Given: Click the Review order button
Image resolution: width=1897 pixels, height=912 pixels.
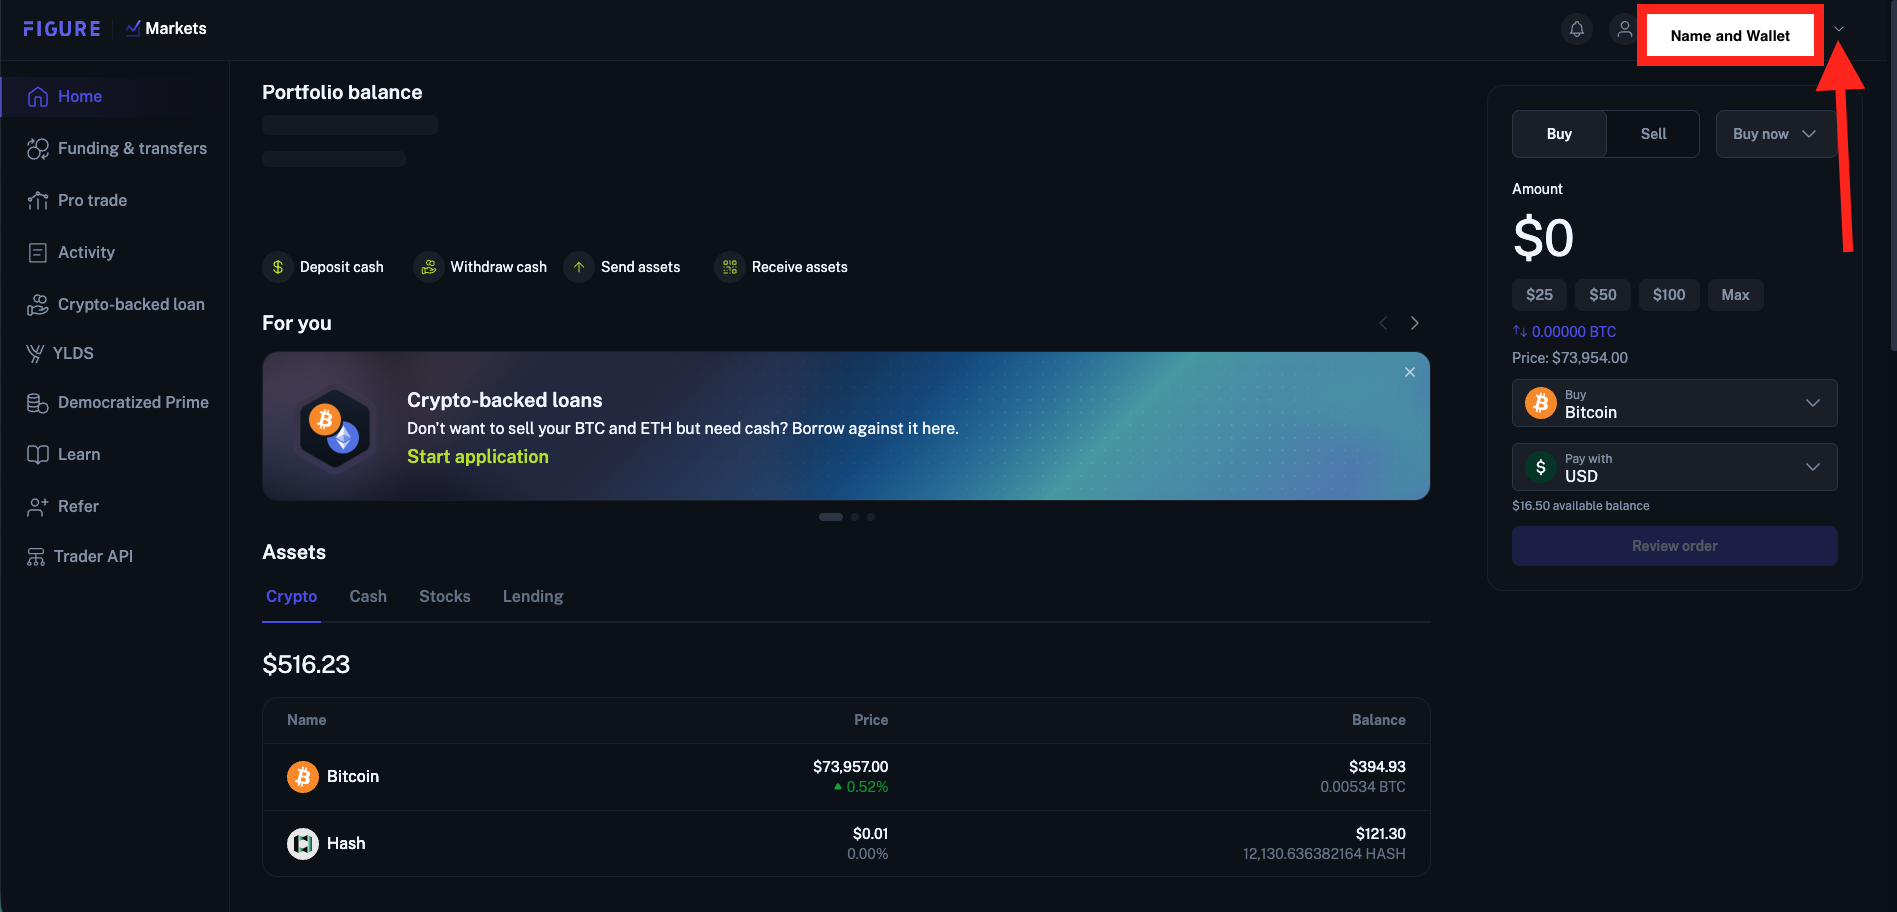Looking at the screenshot, I should [1675, 546].
